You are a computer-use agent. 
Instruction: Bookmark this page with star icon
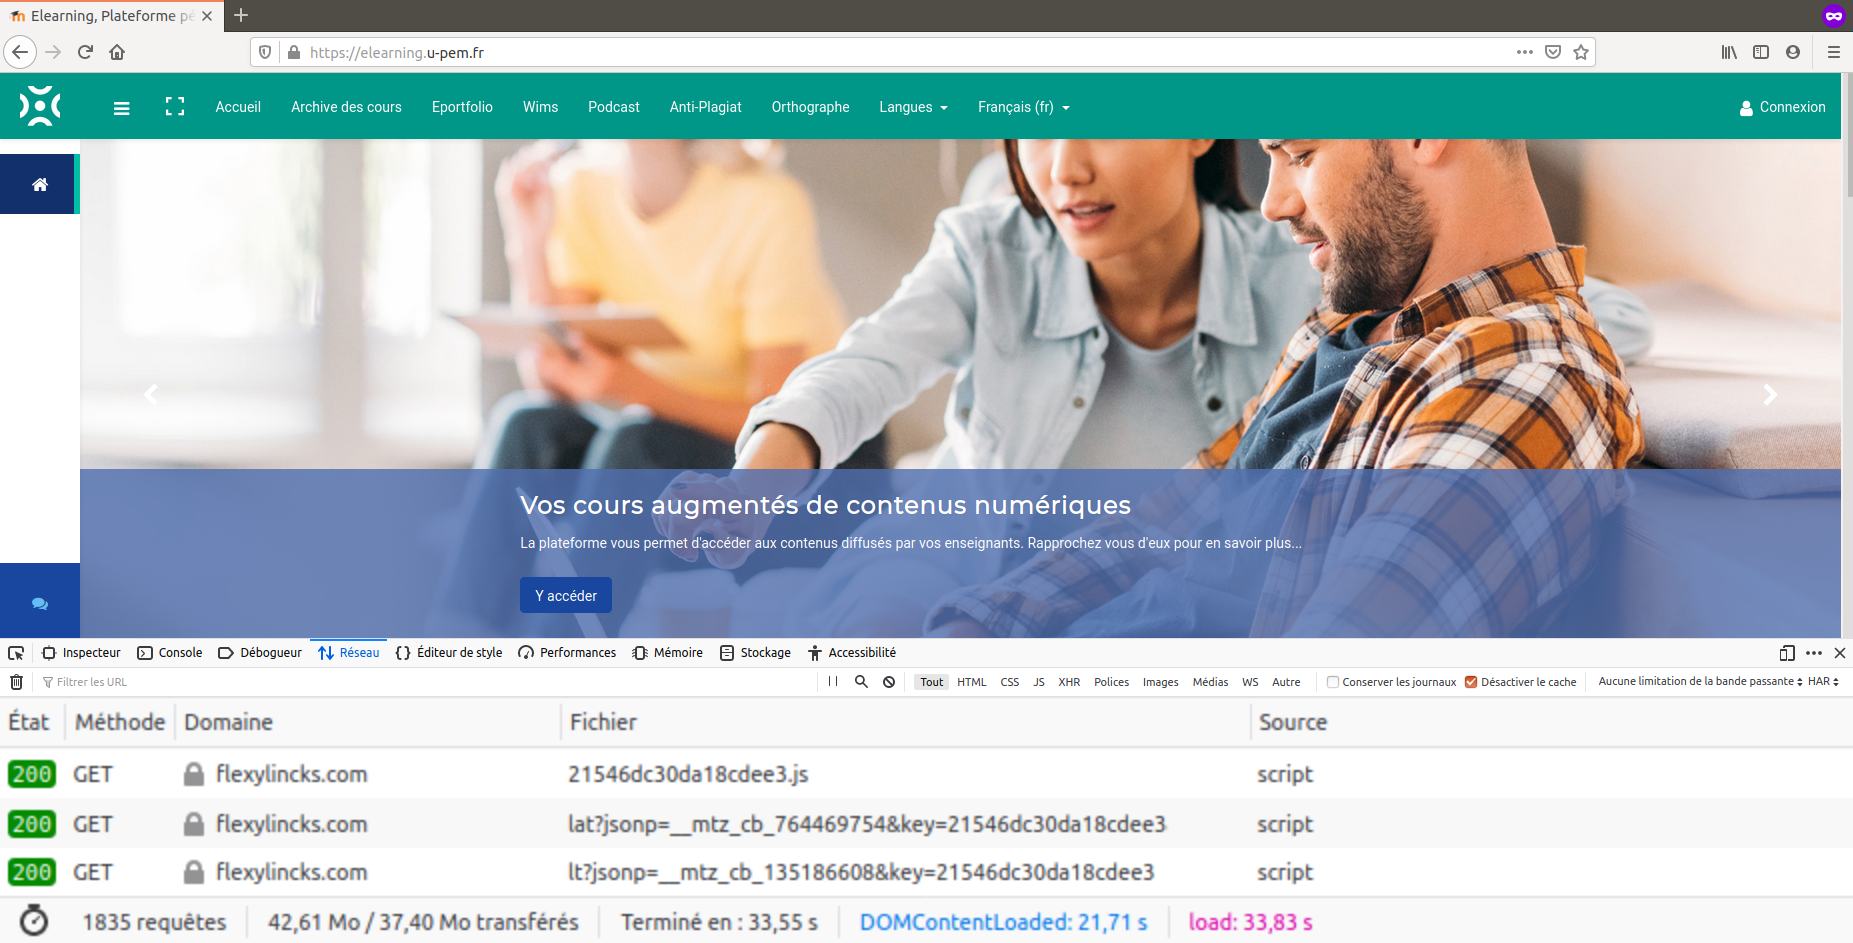point(1581,52)
